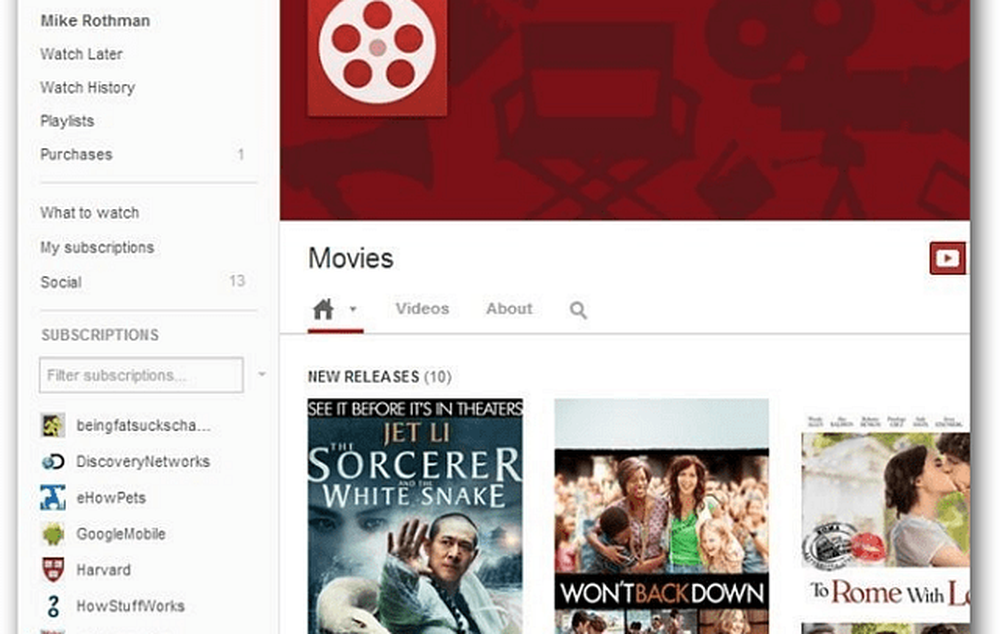Click the SUBSCRIPTIONS section header
The height and width of the screenshot is (634, 1000).
pyautogui.click(x=100, y=335)
